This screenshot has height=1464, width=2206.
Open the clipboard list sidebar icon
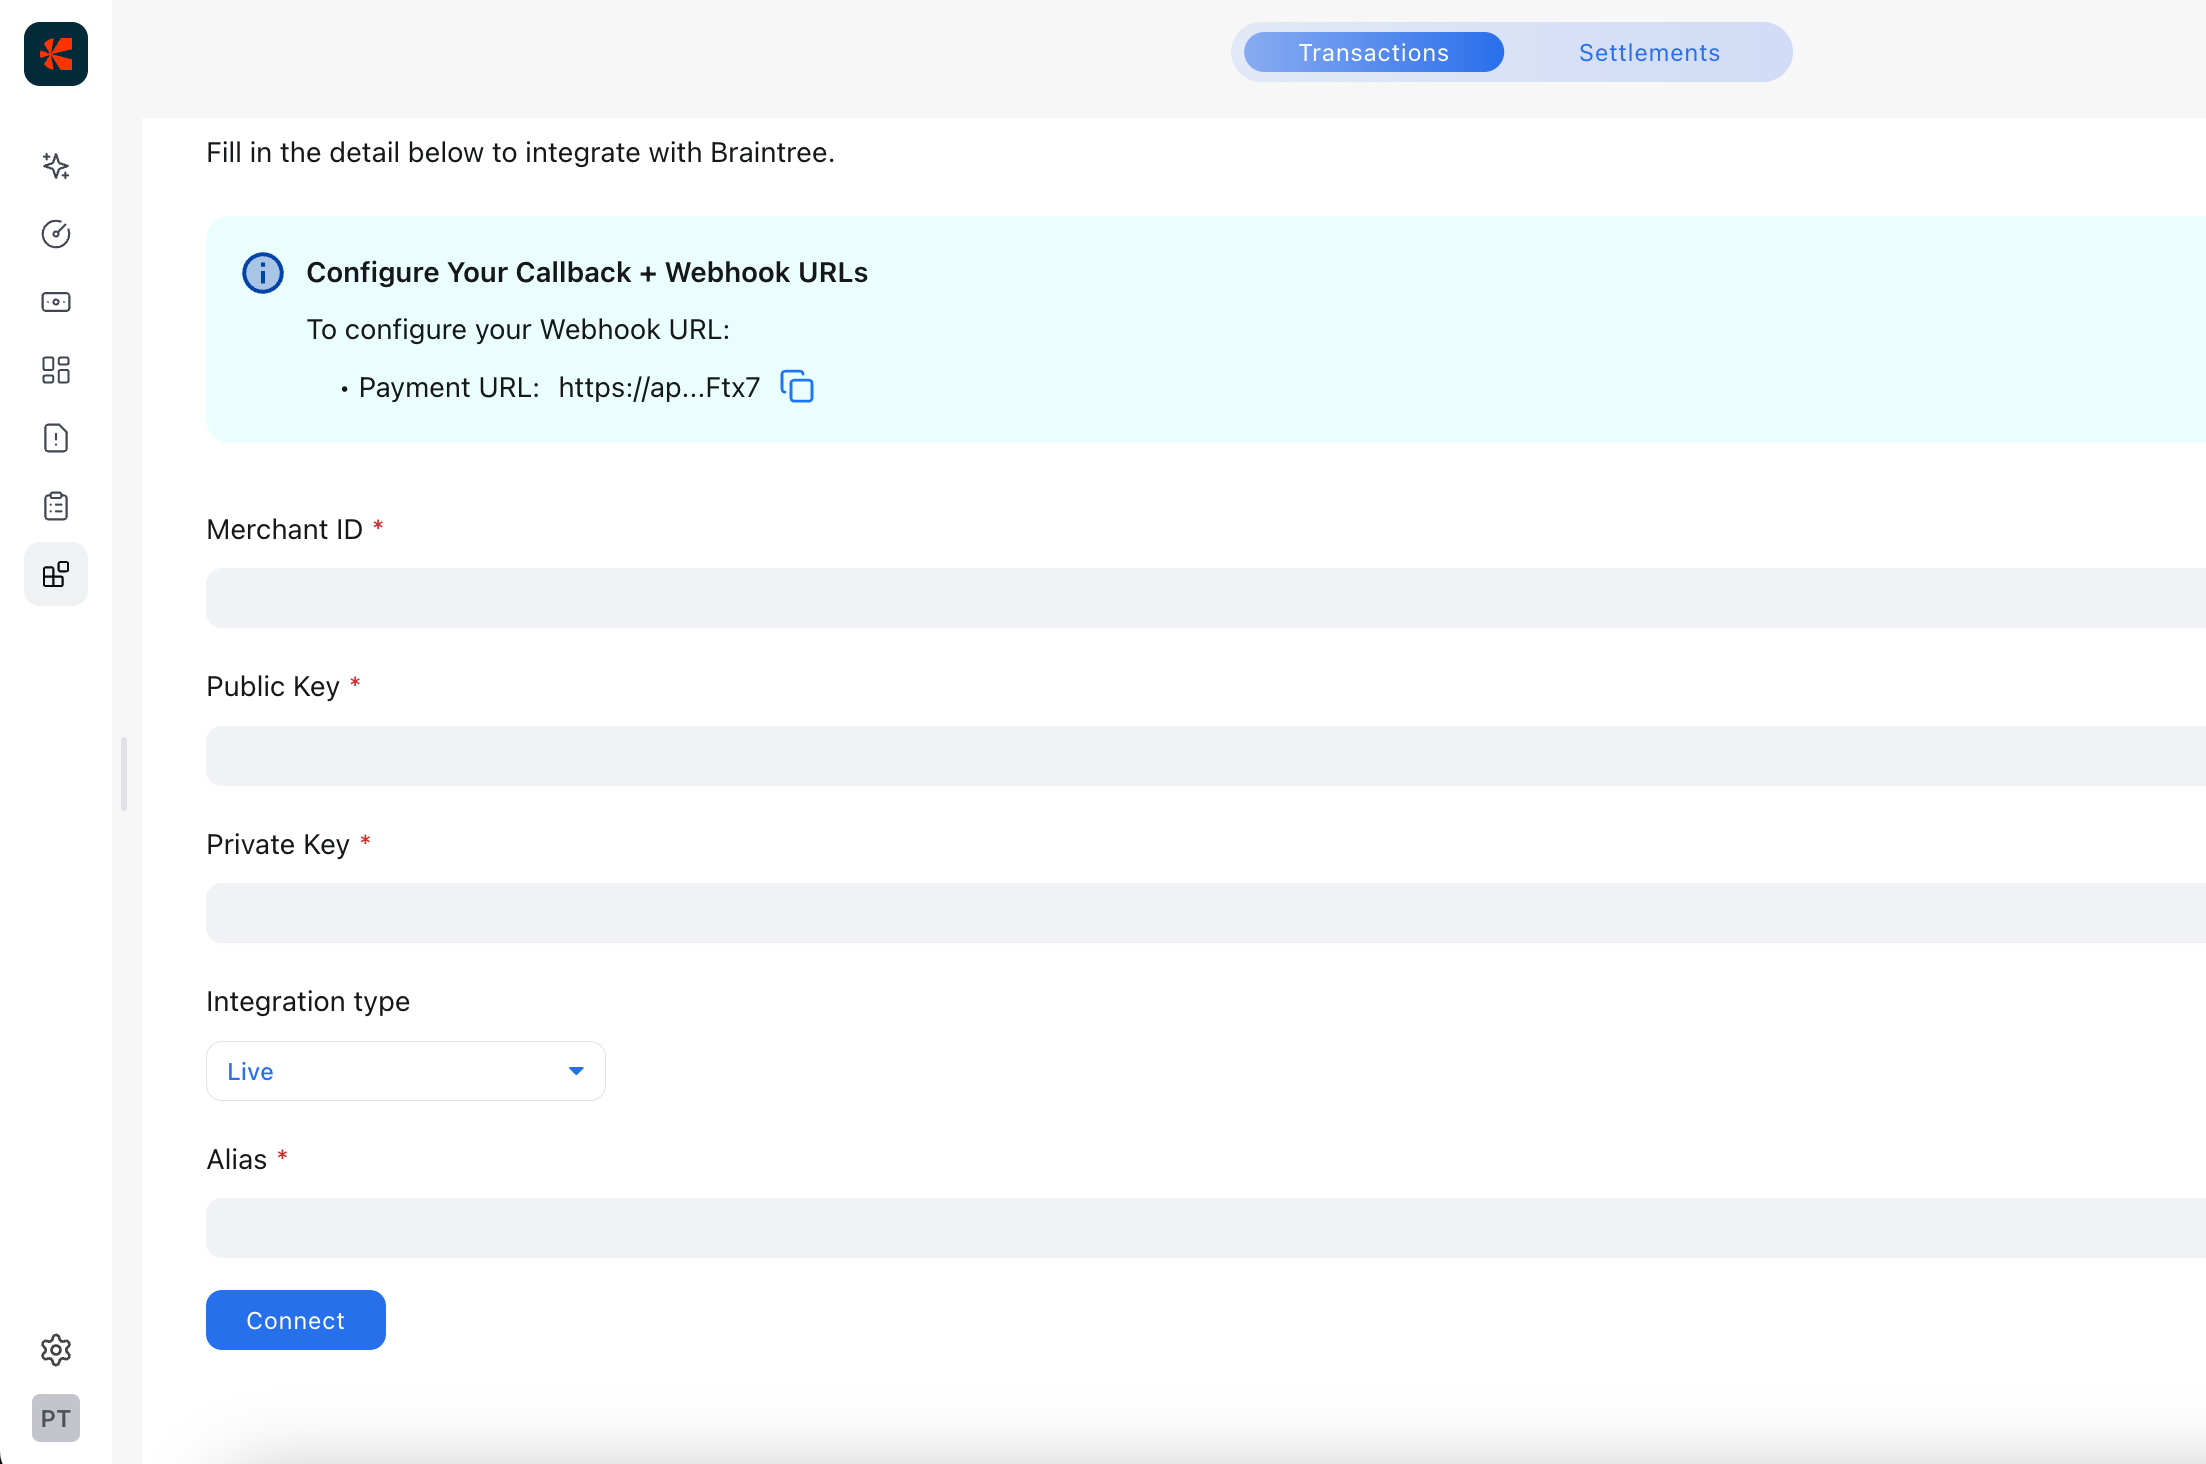click(56, 506)
